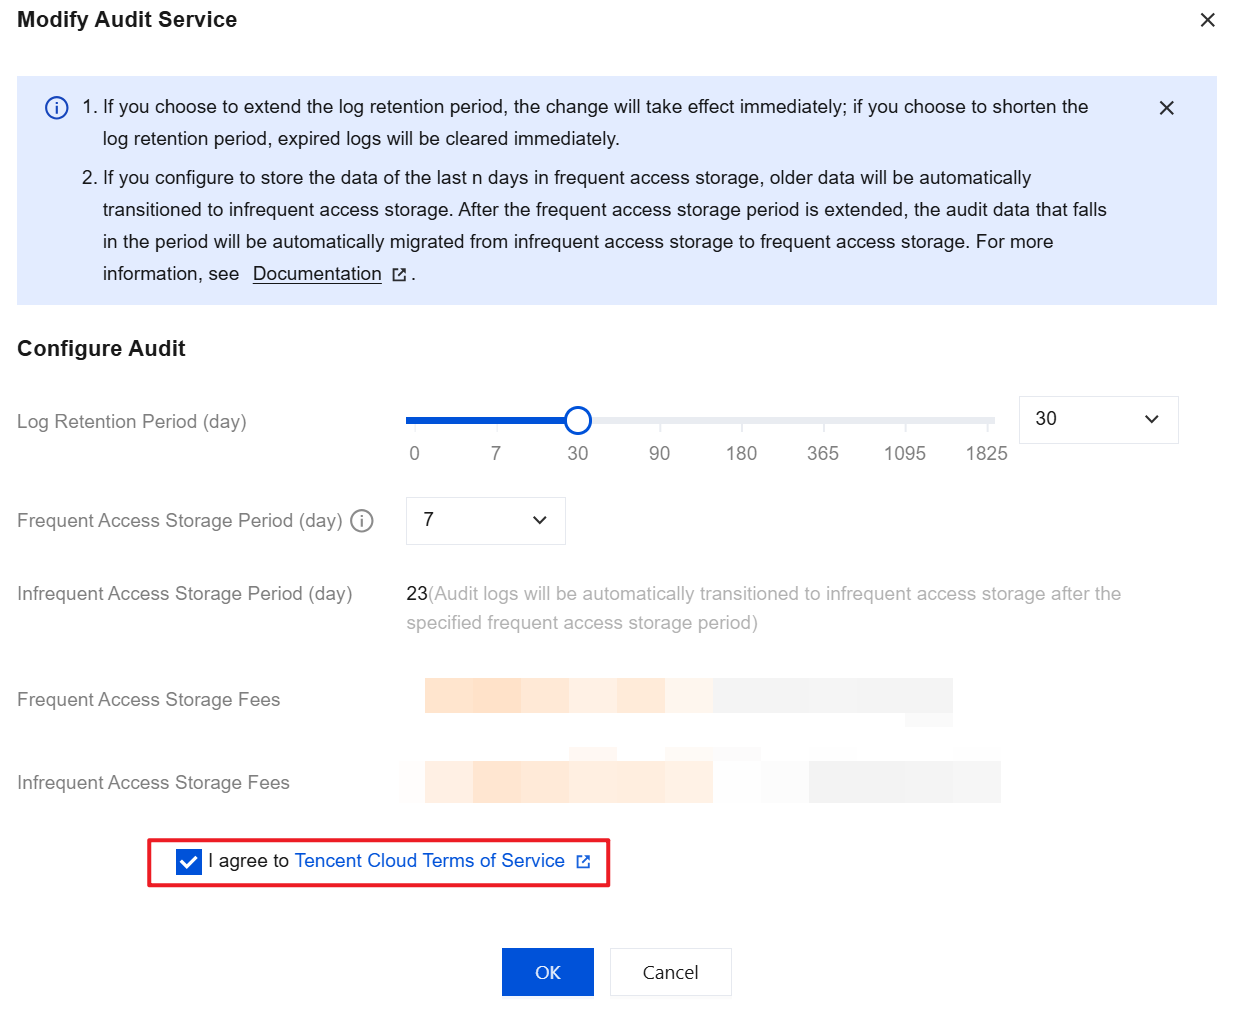Click the Frequent Access Storage Period info icon

(x=362, y=521)
